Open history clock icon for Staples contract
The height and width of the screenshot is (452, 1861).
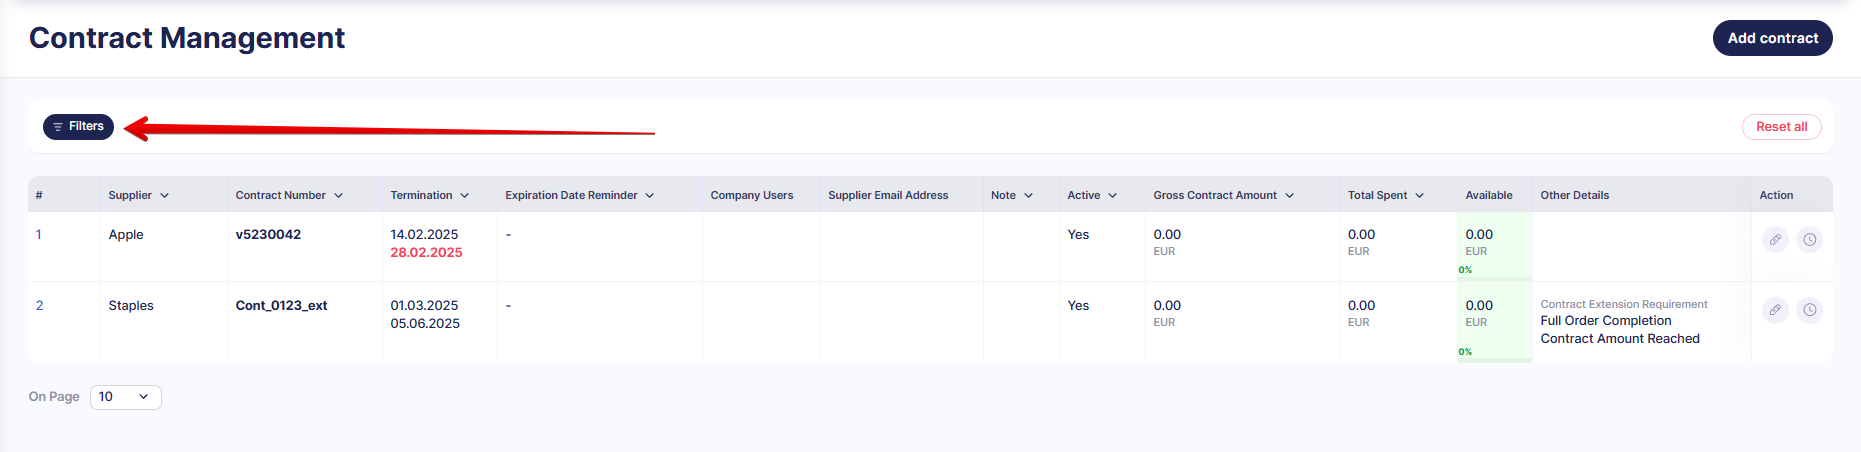(1810, 310)
